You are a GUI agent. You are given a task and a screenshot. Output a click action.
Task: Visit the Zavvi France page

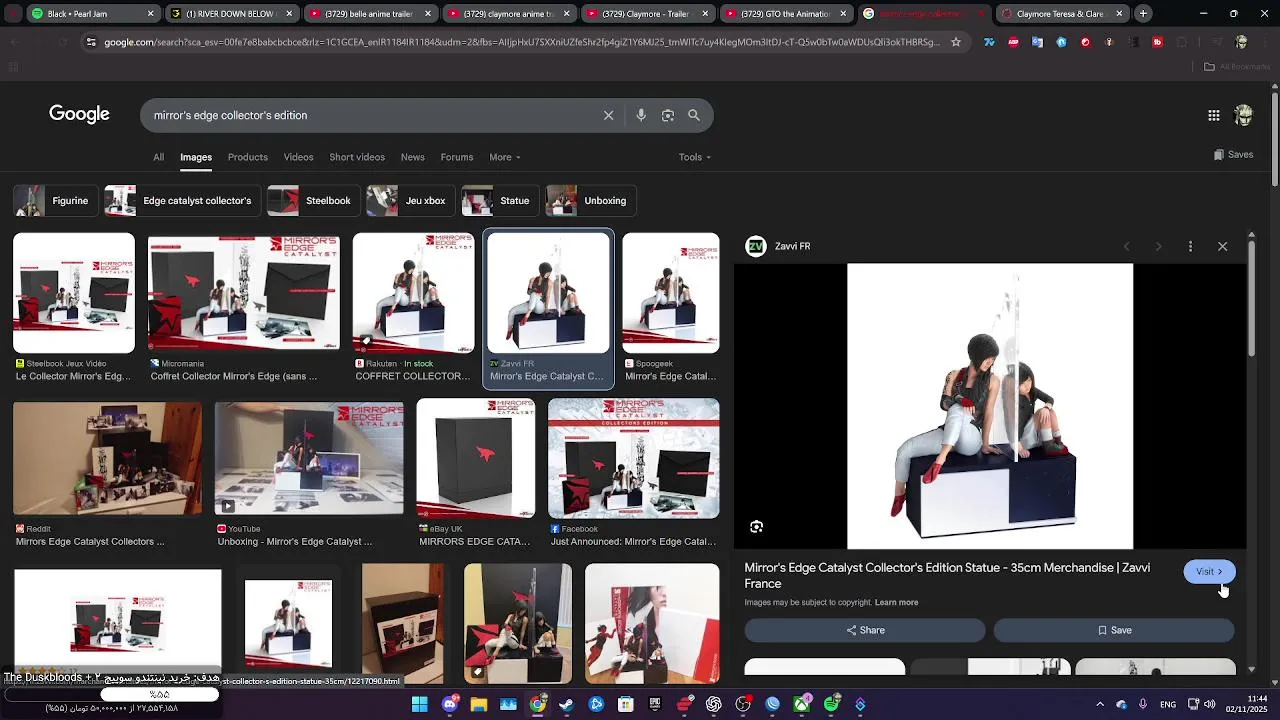pyautogui.click(x=1210, y=572)
